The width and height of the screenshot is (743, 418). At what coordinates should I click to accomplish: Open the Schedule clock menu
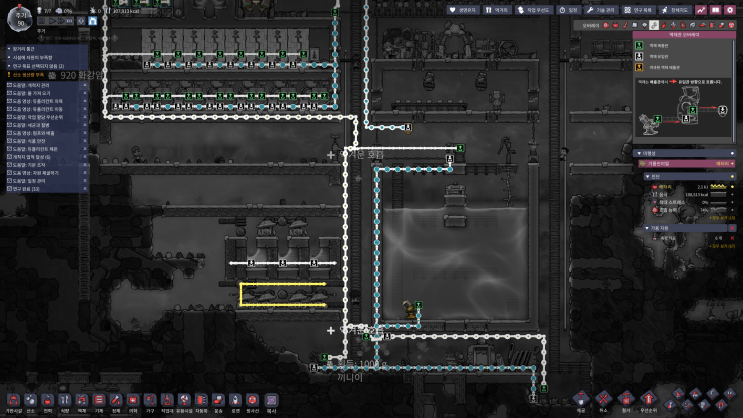tap(568, 10)
